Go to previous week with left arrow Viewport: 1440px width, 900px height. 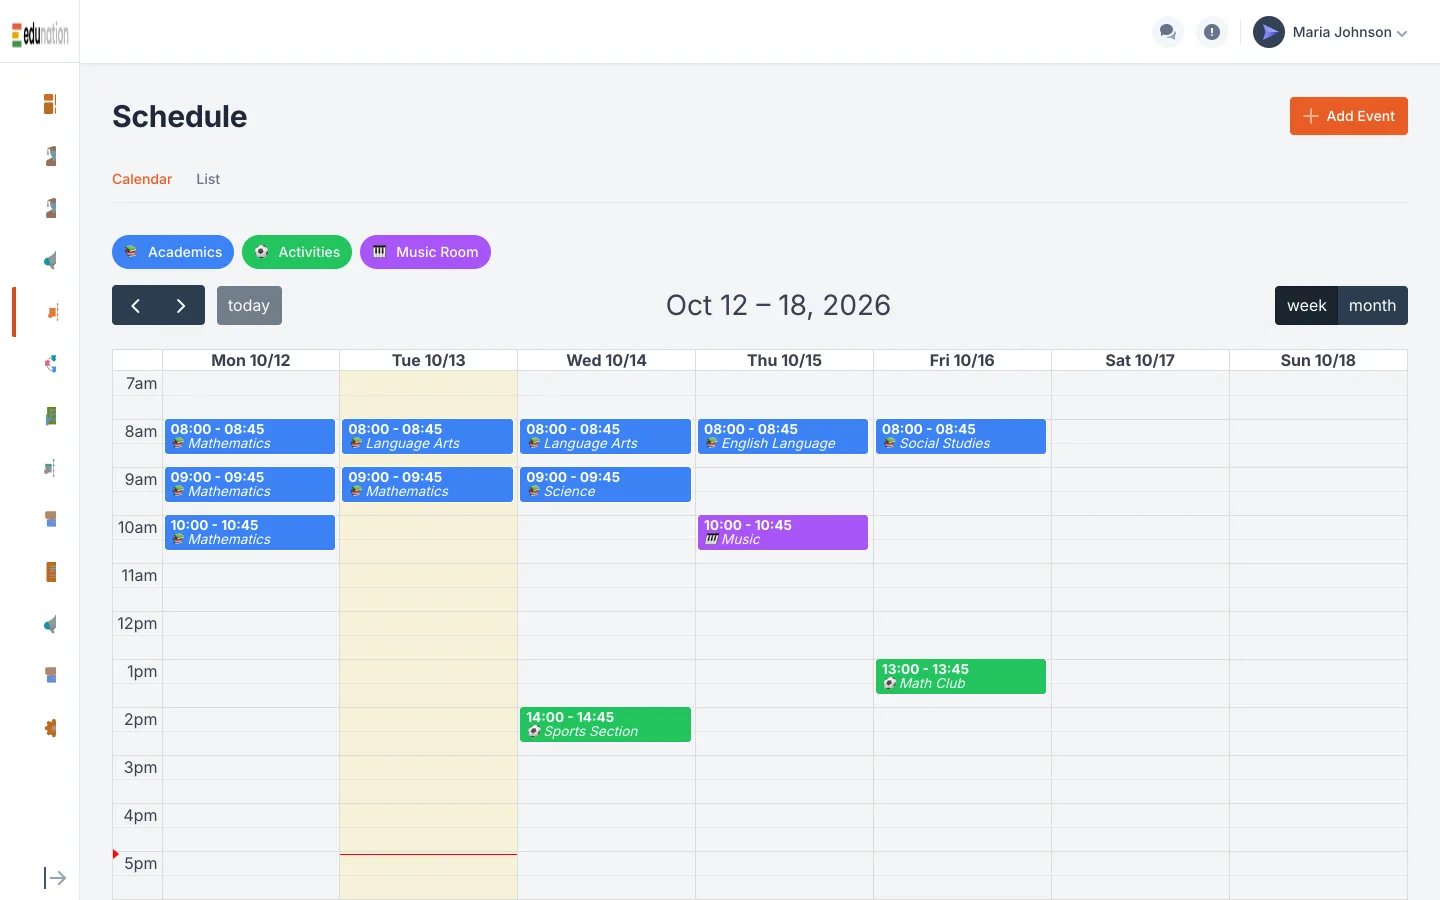tap(135, 305)
